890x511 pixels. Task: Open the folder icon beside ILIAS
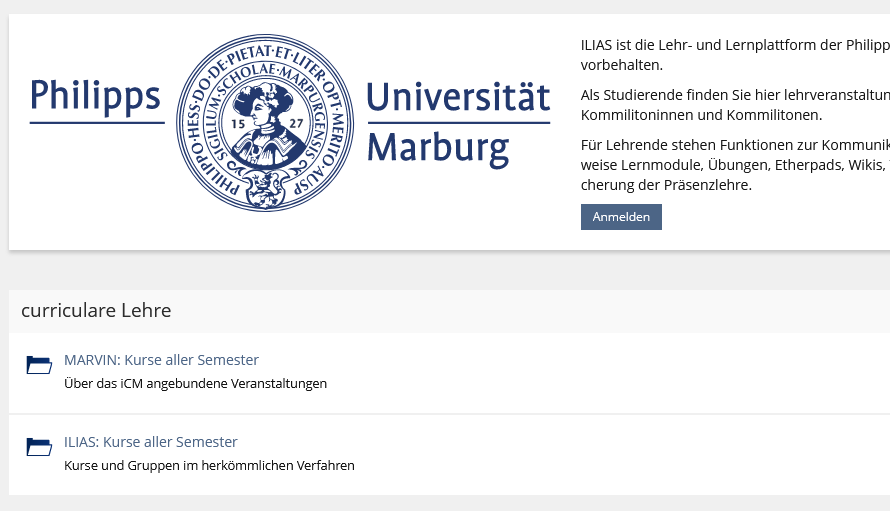39,447
